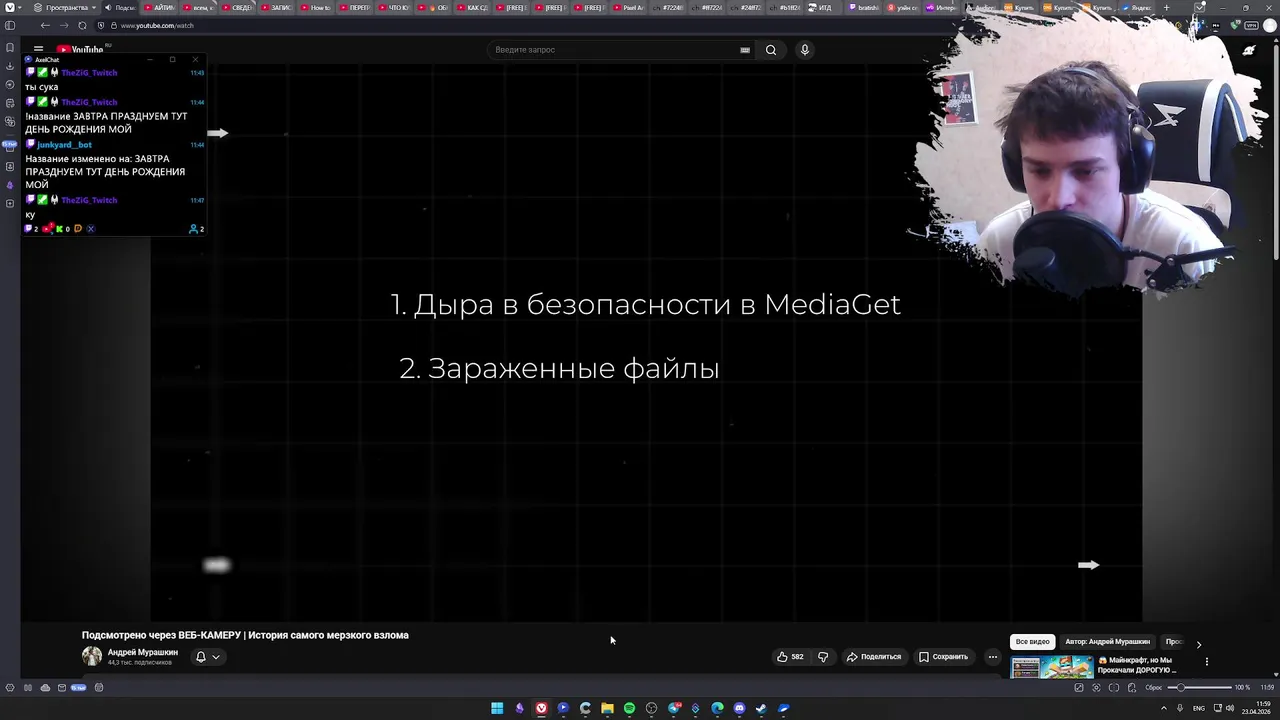Open Spotify from the taskbar
This screenshot has width=1280, height=720.
point(629,708)
